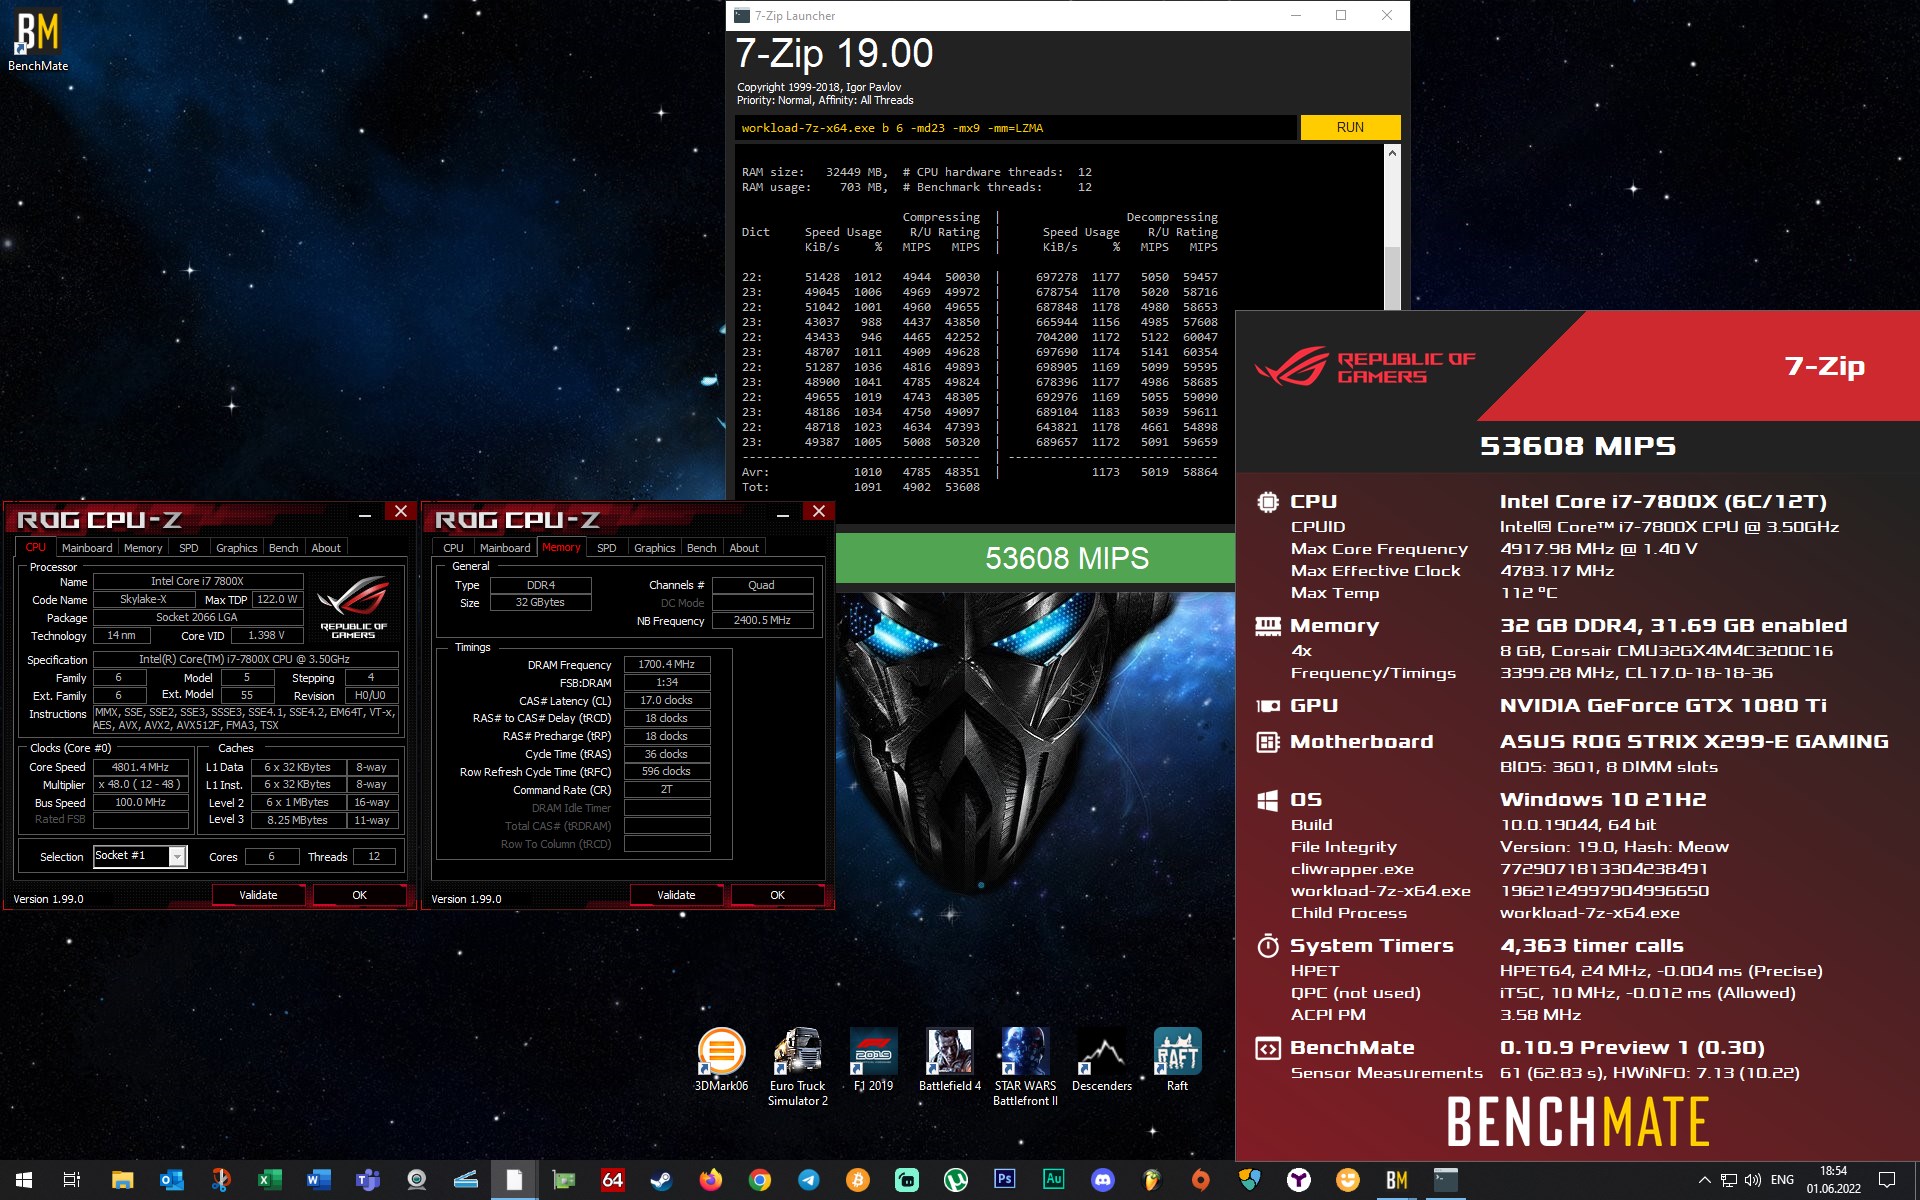Open the command prompt taskbar icon
Image resolution: width=1920 pixels, height=1200 pixels.
pyautogui.click(x=1445, y=1180)
